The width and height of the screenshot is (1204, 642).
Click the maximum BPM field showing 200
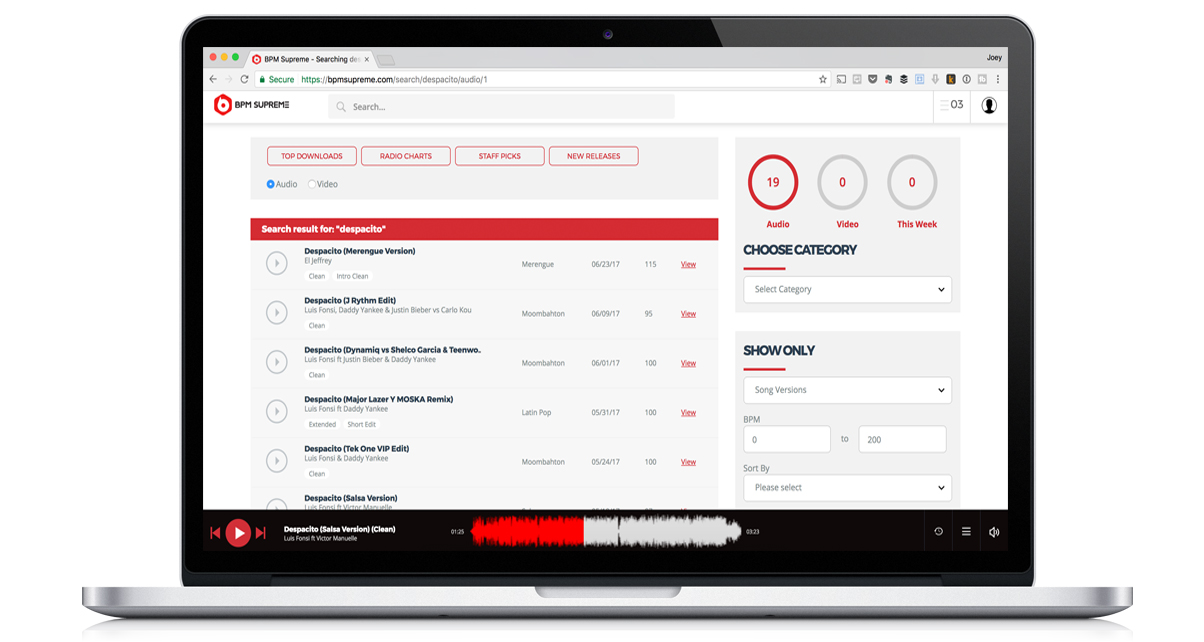coord(902,439)
